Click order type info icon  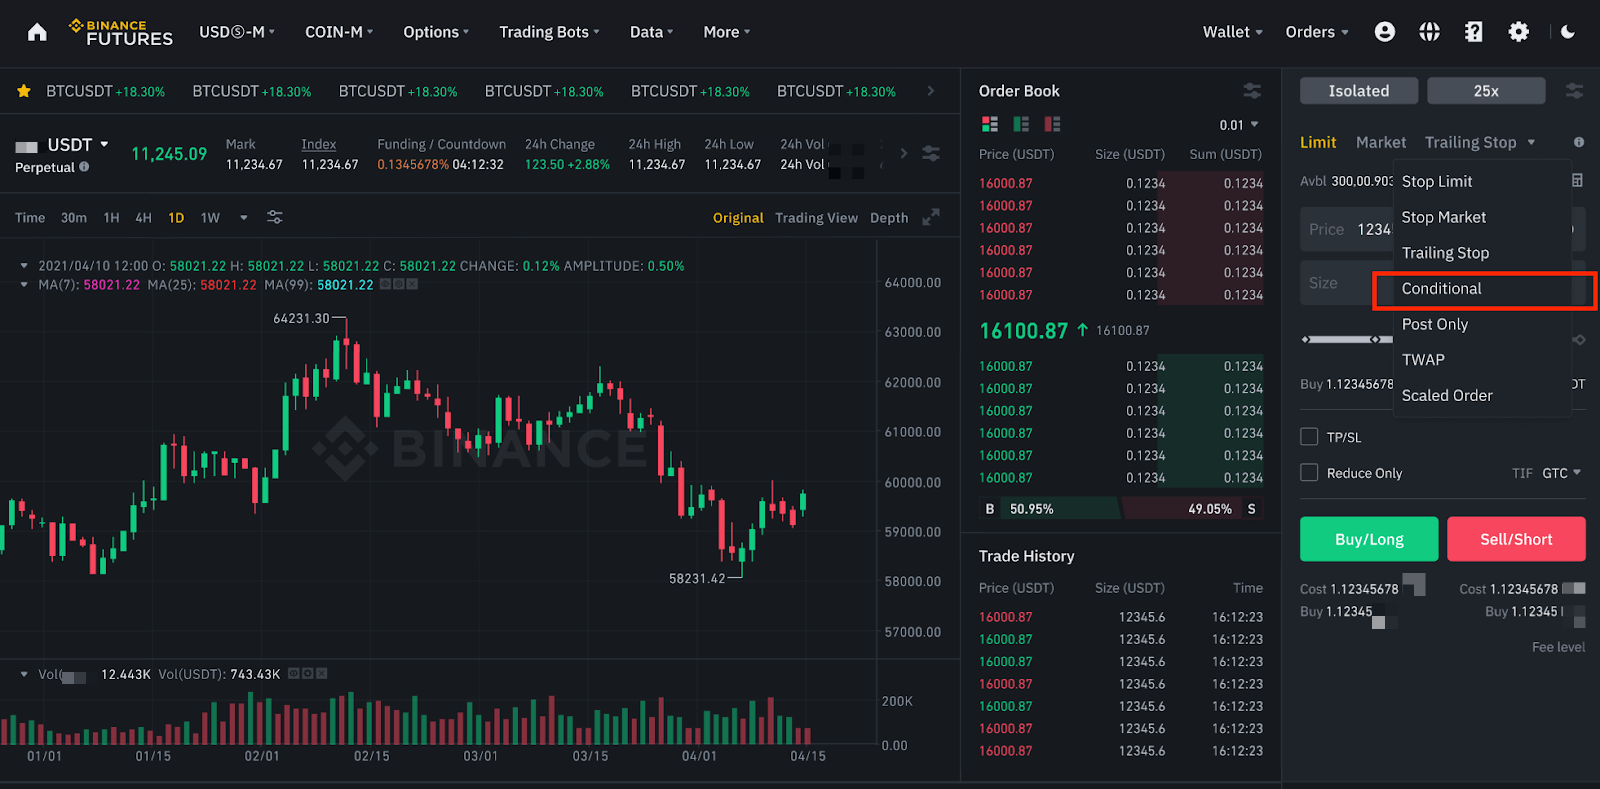pos(1579,142)
